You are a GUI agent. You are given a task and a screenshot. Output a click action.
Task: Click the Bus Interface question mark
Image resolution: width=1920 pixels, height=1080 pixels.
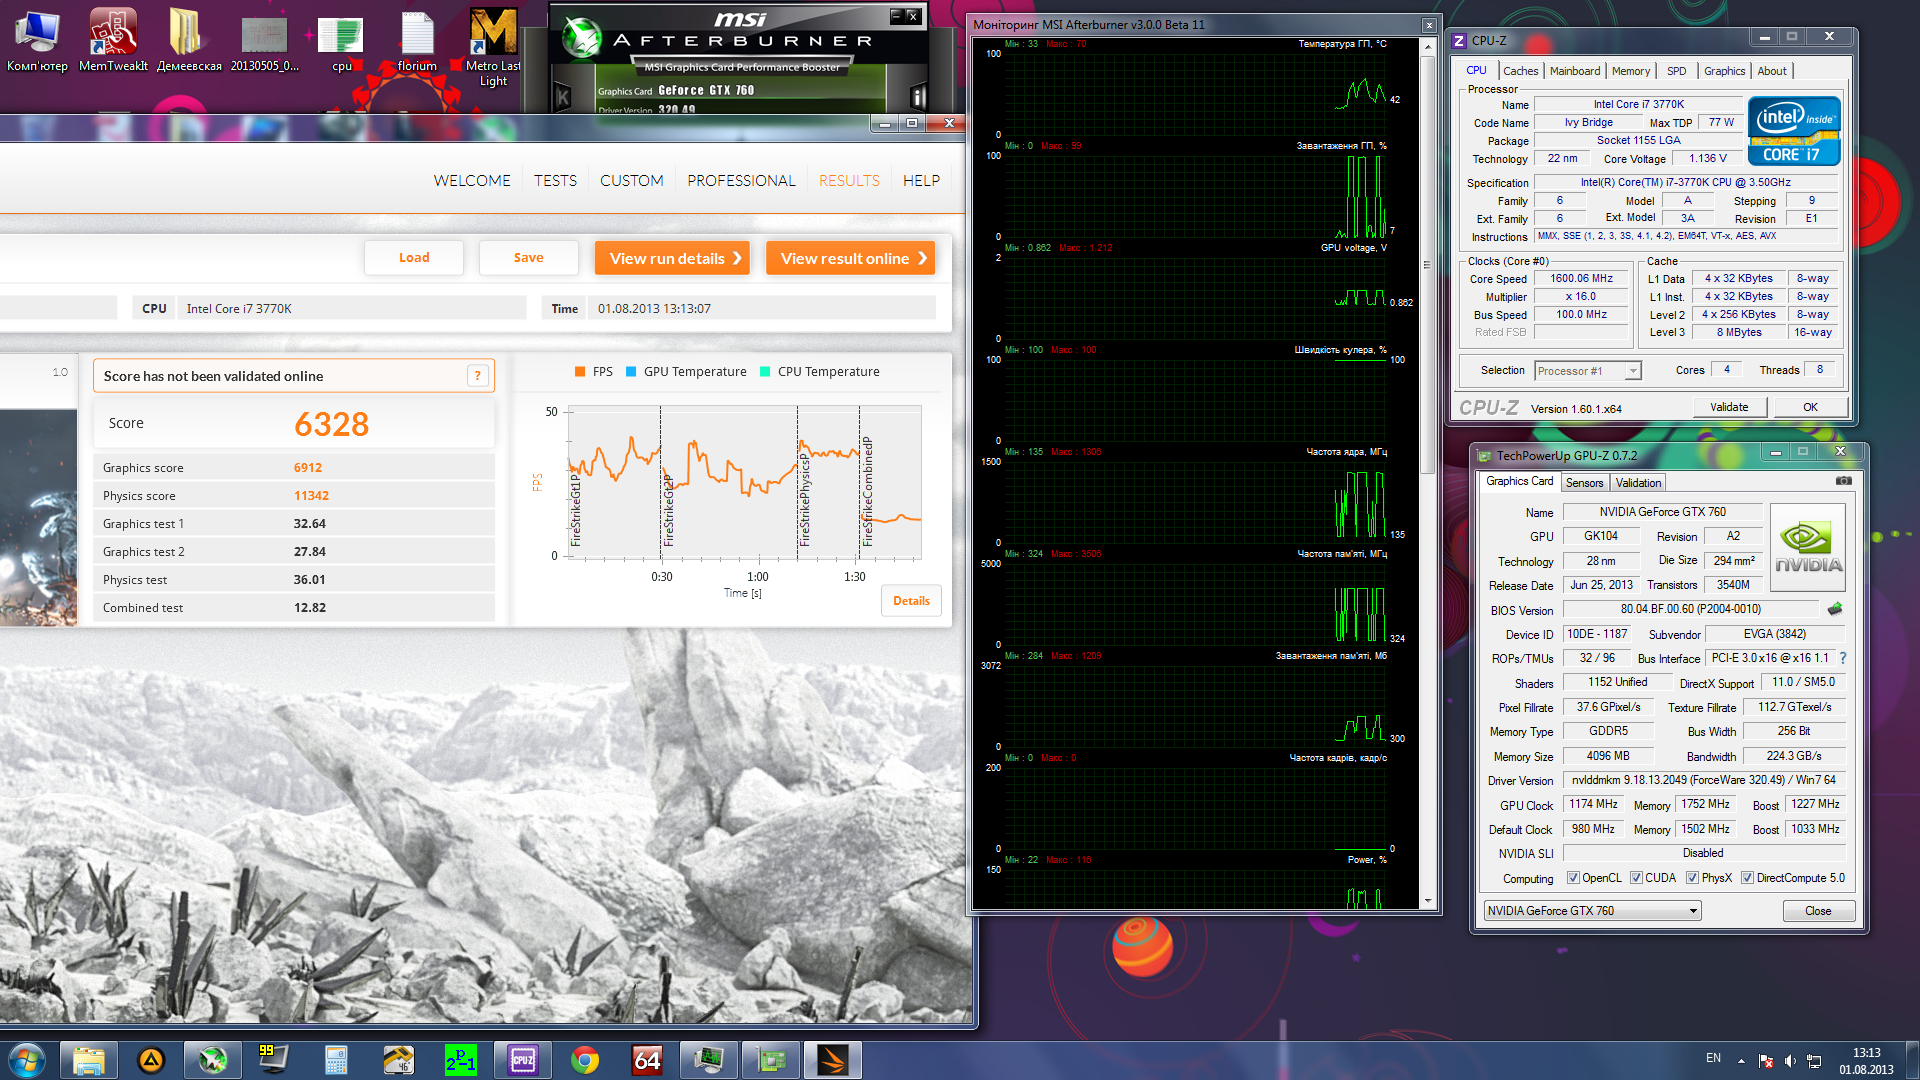pos(1842,658)
